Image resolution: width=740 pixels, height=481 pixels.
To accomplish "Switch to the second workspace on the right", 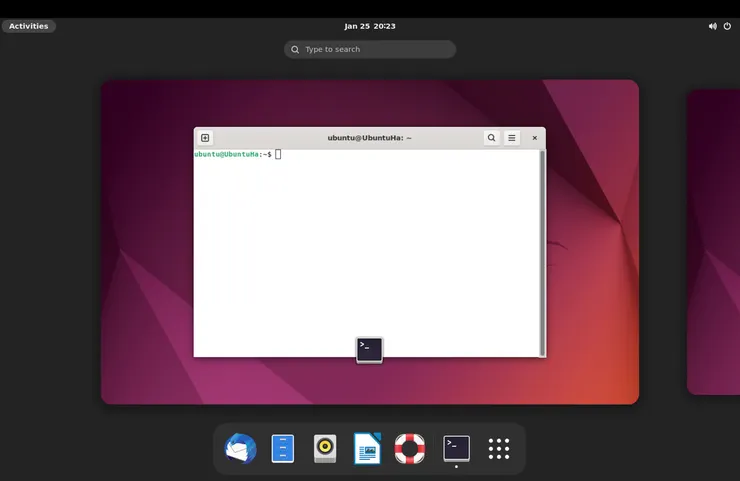I will (713, 242).
